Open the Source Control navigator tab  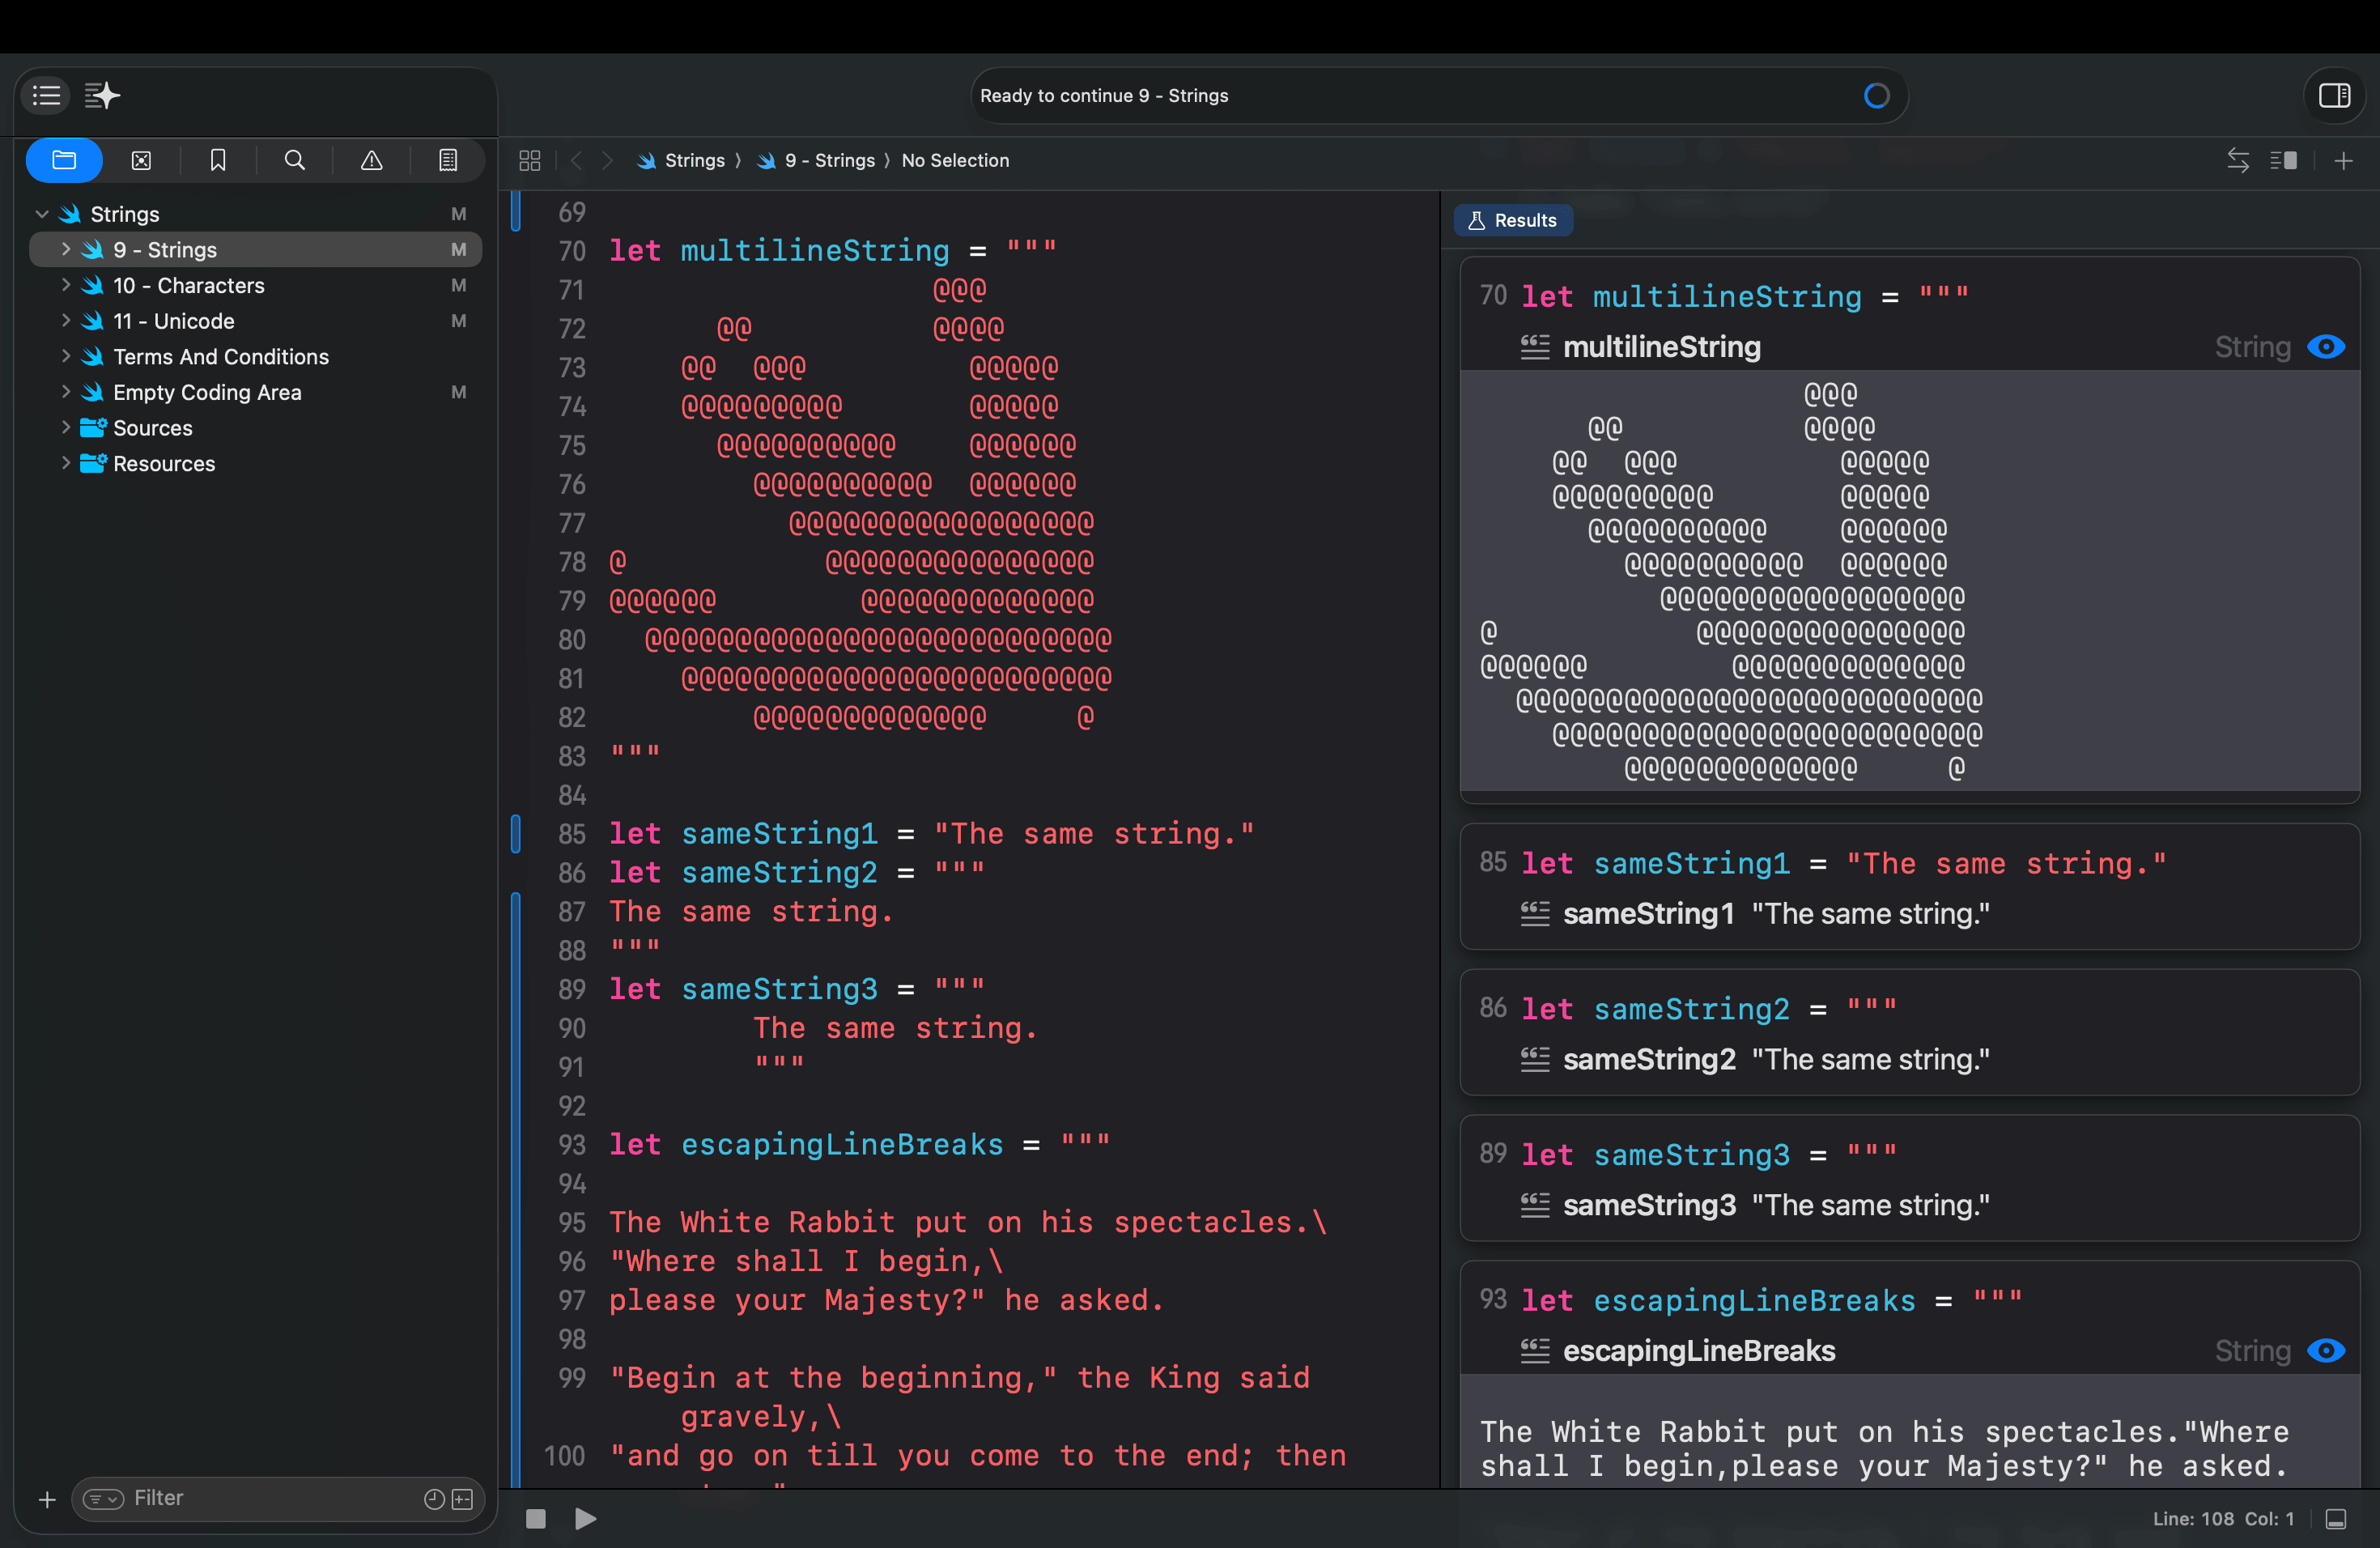point(141,160)
